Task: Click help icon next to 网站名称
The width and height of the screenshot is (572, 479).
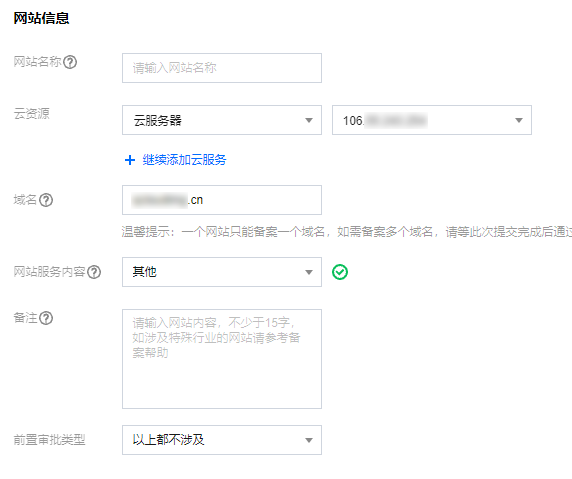Action: point(70,62)
